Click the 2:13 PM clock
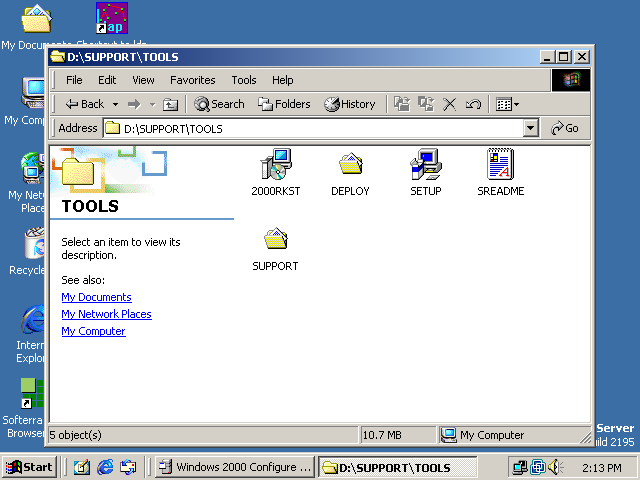The width and height of the screenshot is (640, 480). (602, 468)
